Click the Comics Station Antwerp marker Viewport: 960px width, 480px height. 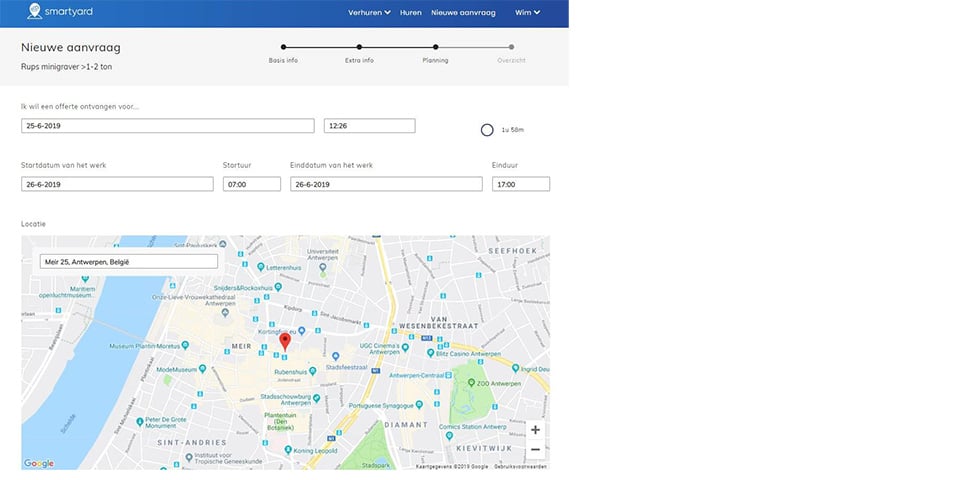click(x=449, y=436)
